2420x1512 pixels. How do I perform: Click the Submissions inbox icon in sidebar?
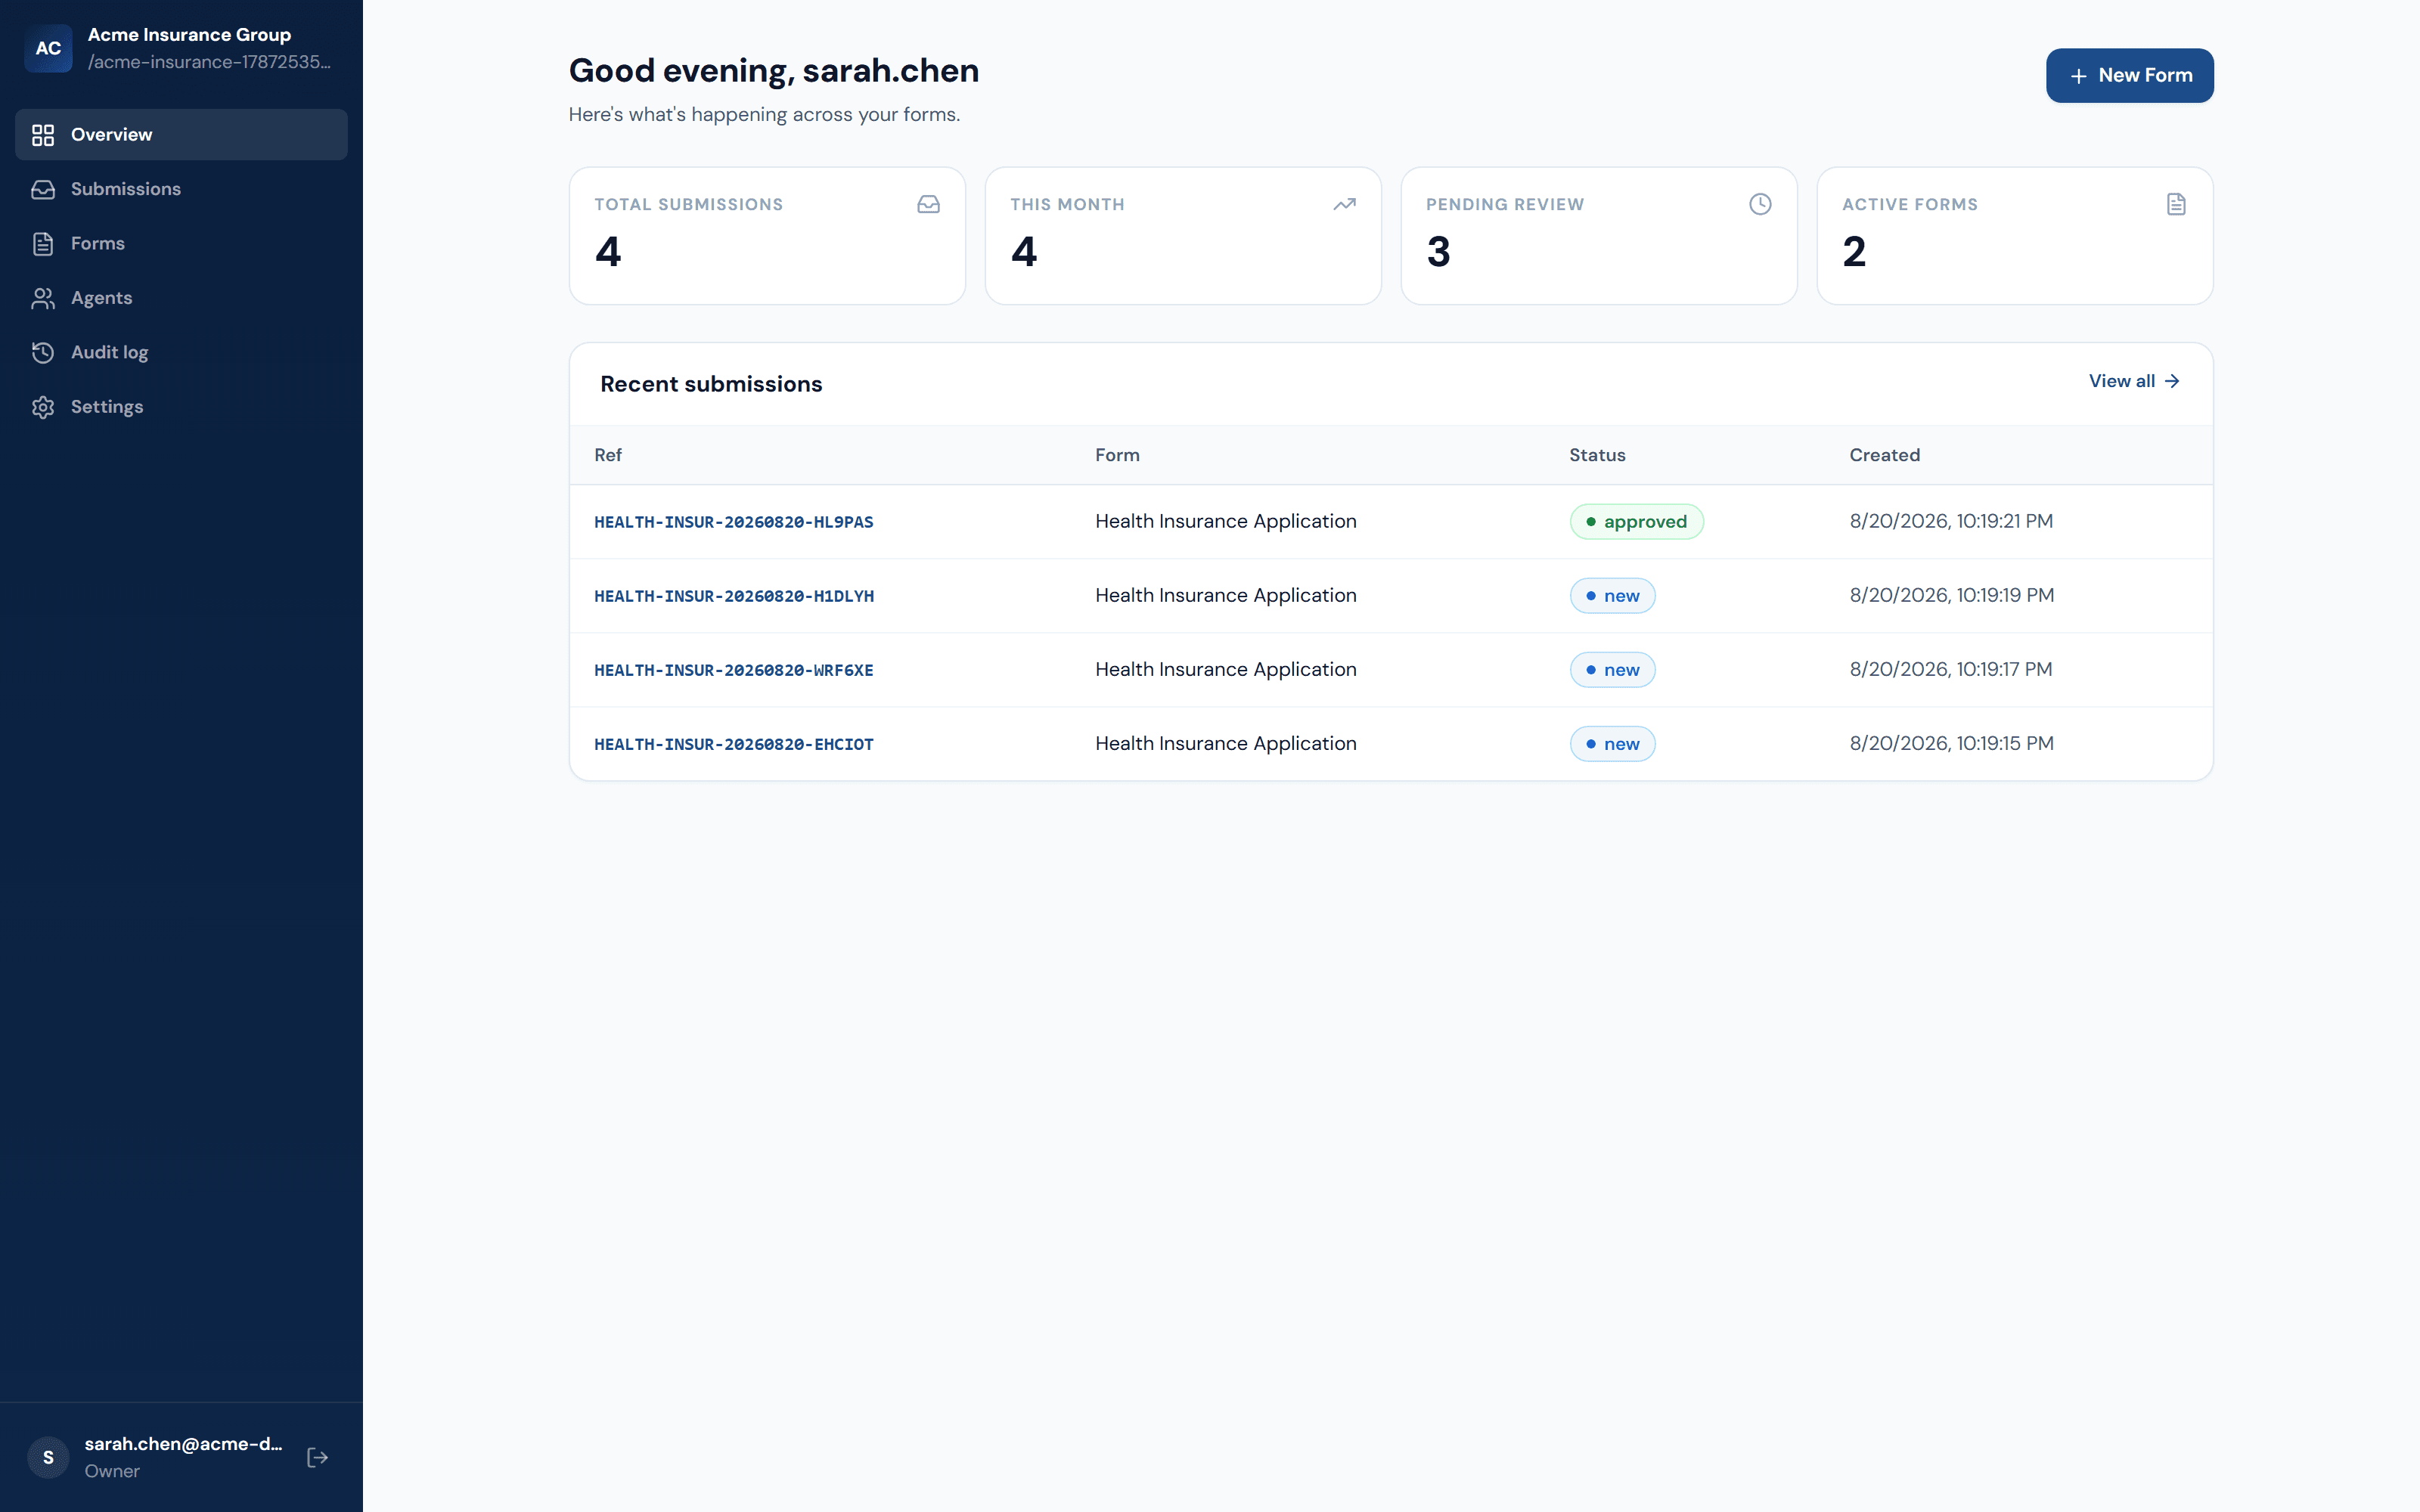tap(43, 189)
